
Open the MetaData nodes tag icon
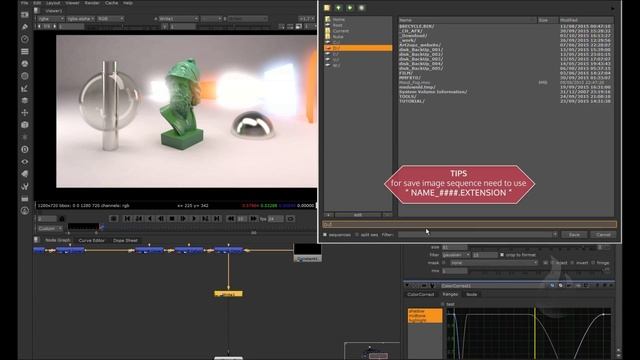tap(24, 174)
